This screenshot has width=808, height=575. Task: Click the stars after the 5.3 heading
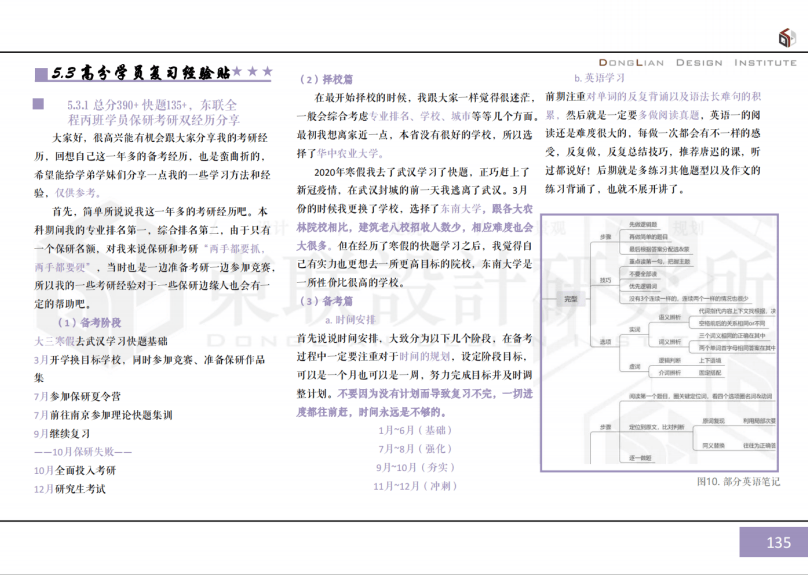(253, 73)
